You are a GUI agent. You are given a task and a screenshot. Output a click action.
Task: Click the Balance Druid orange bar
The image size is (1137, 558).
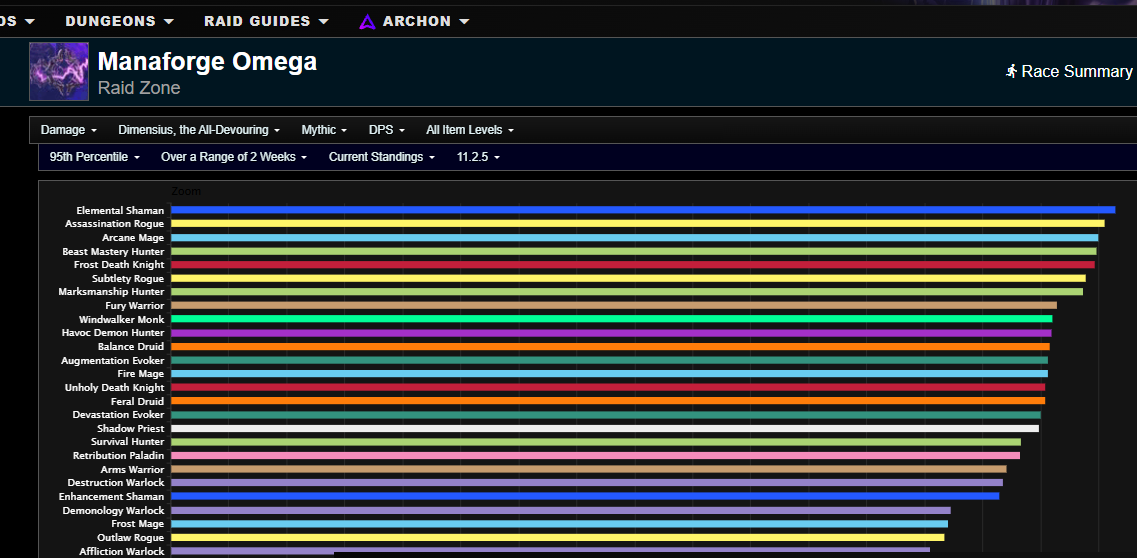tap(610, 346)
